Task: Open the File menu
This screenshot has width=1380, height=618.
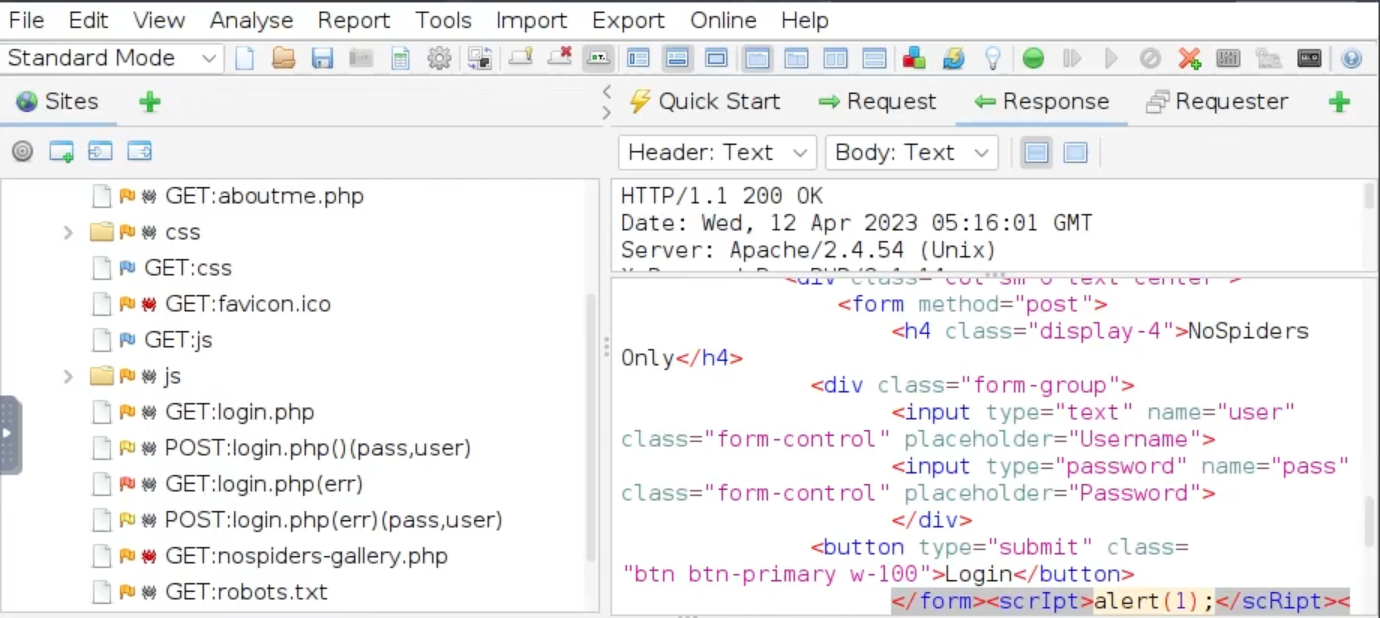Action: pos(26,20)
